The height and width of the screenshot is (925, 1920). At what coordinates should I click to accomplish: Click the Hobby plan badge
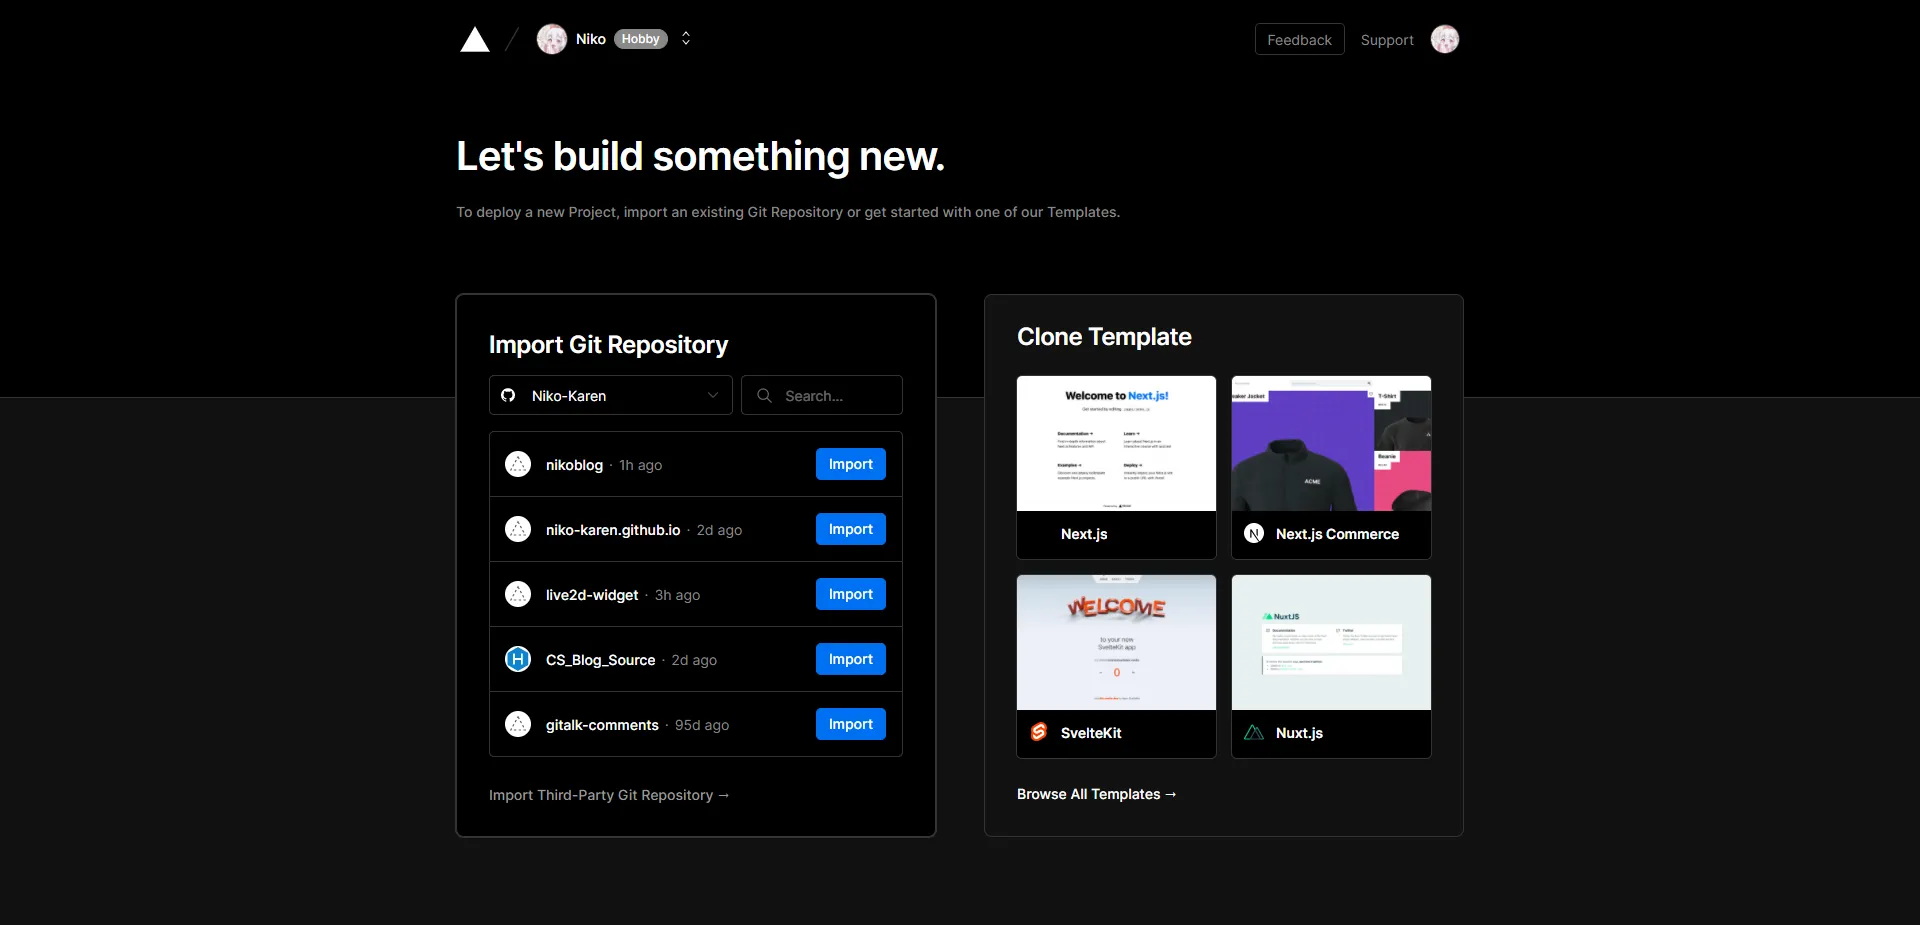coord(640,39)
